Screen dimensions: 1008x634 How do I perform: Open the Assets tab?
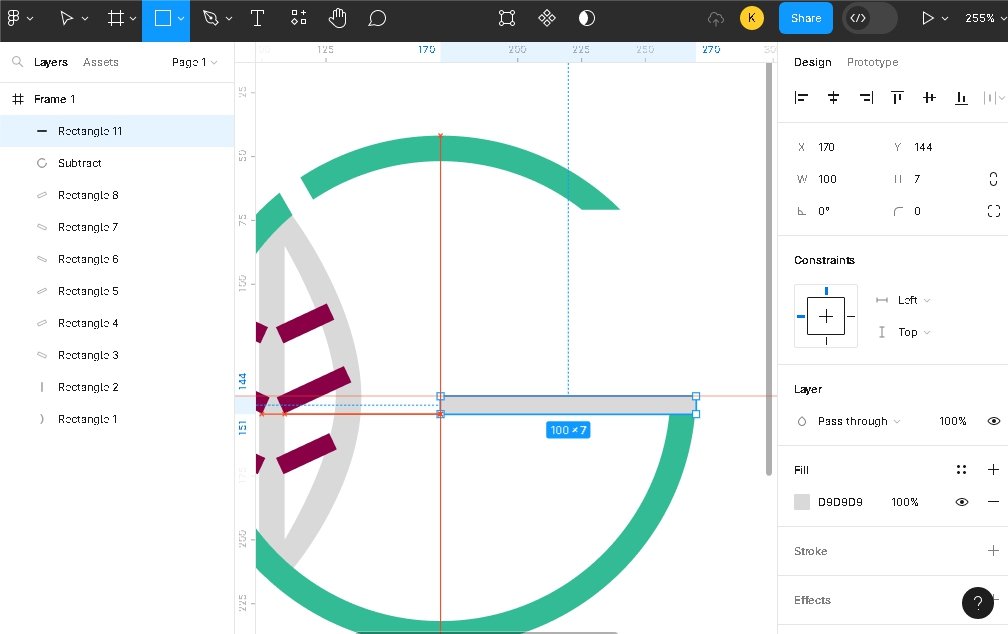(x=101, y=62)
